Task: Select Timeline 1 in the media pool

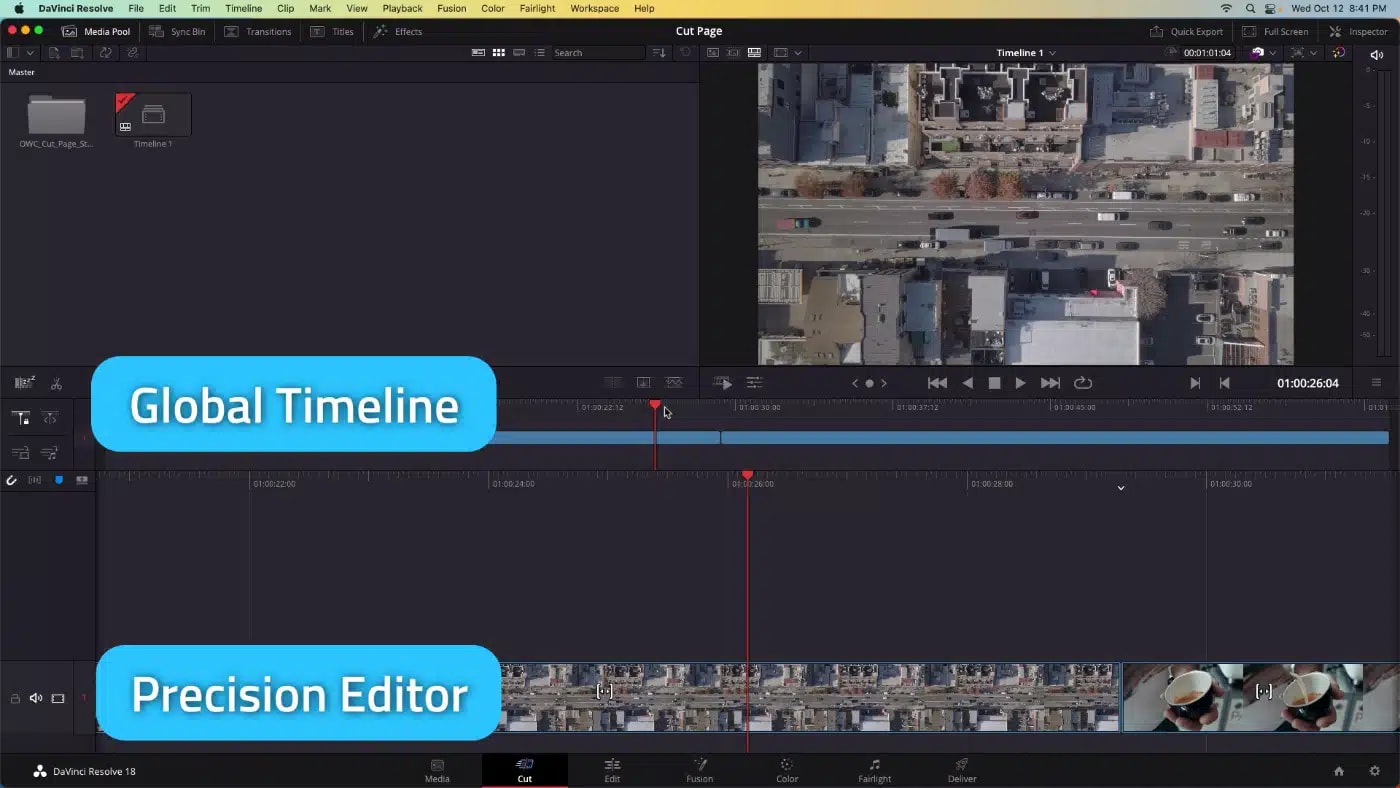Action: pos(152,115)
